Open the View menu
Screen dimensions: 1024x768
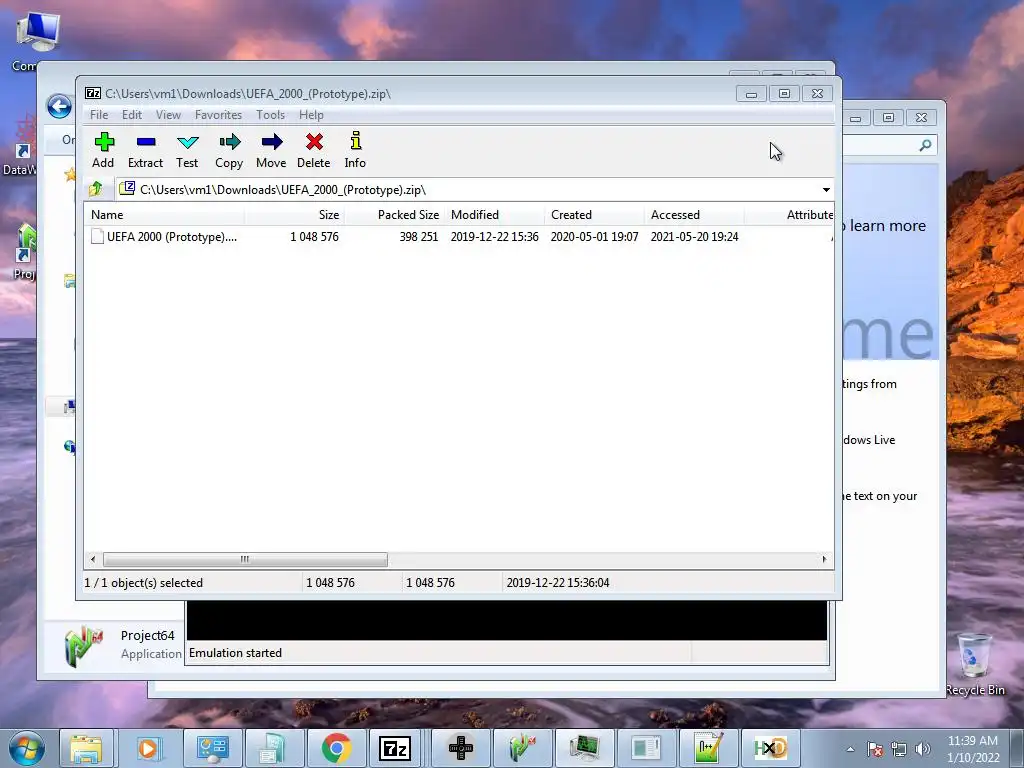[168, 115]
